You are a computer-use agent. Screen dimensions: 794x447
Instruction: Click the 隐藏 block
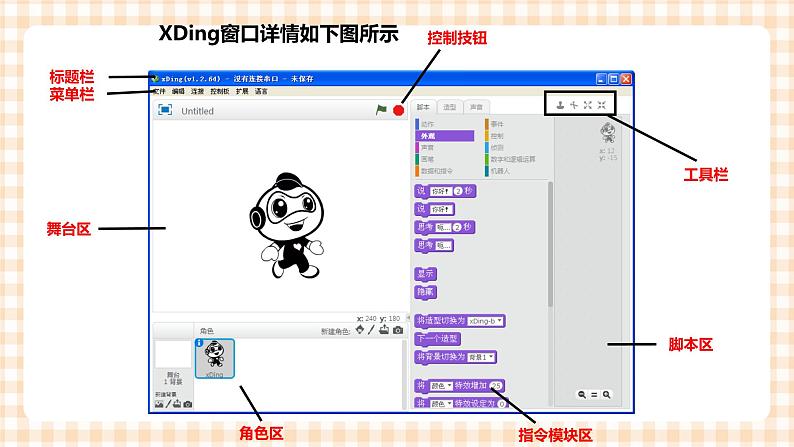pyautogui.click(x=425, y=292)
